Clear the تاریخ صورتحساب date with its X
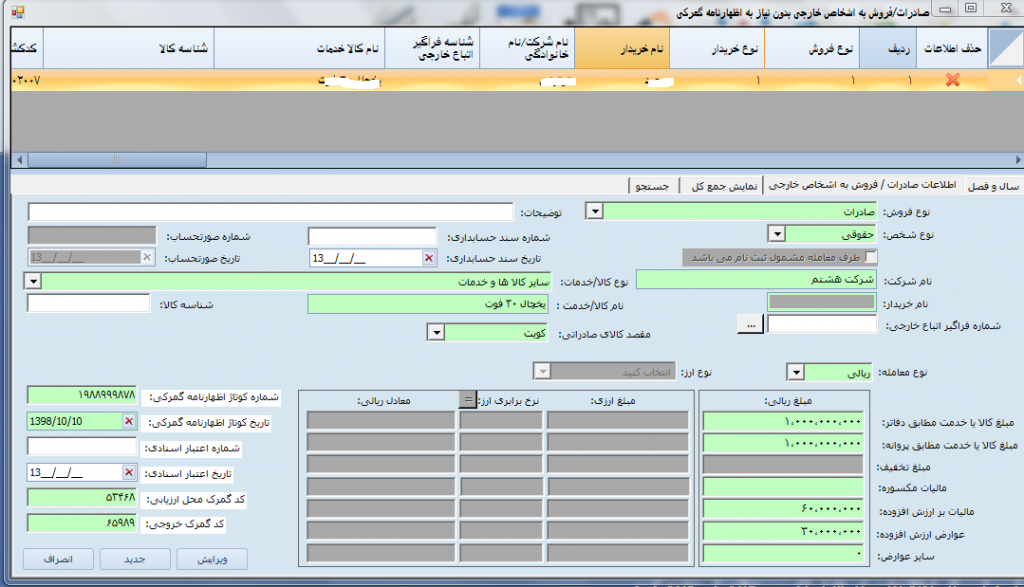The height and width of the screenshot is (587, 1024). 147,257
